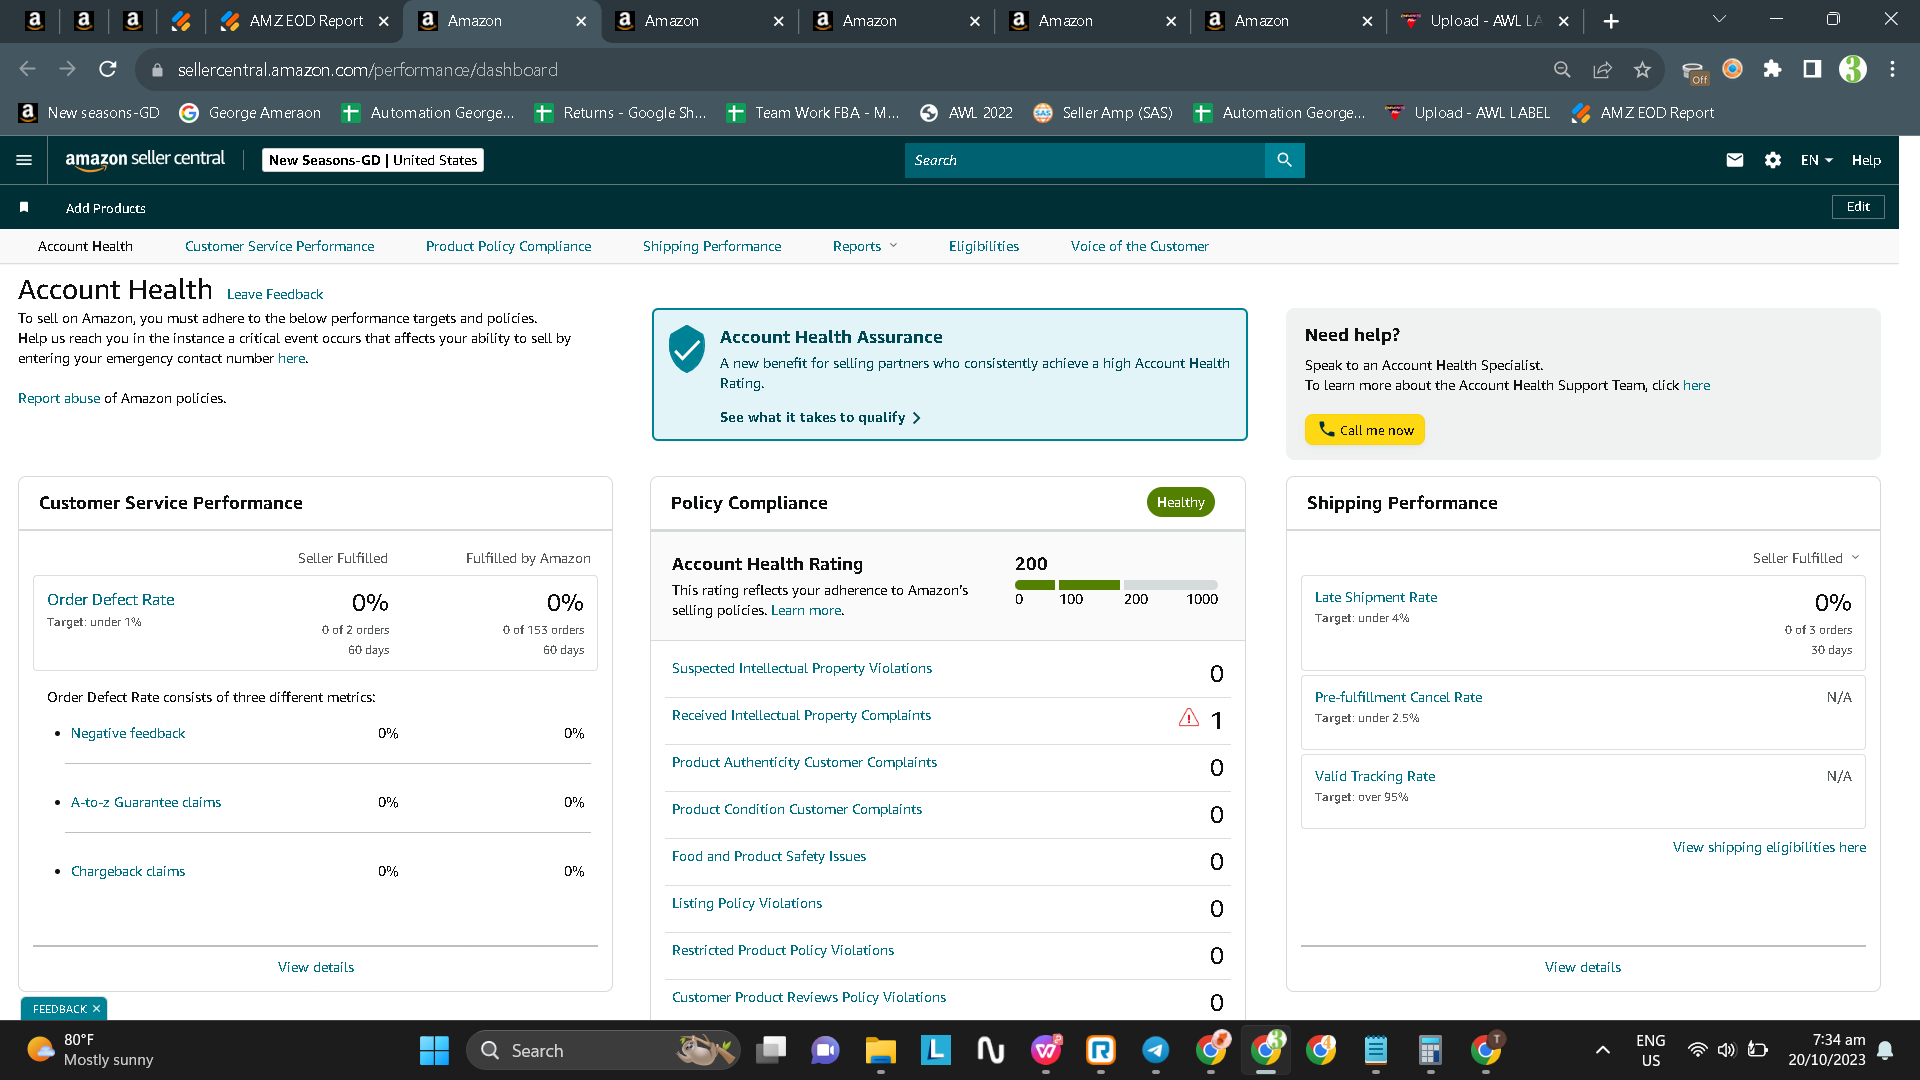Click the share page icon in address bar
1920x1080 pixels.
pos(1603,69)
